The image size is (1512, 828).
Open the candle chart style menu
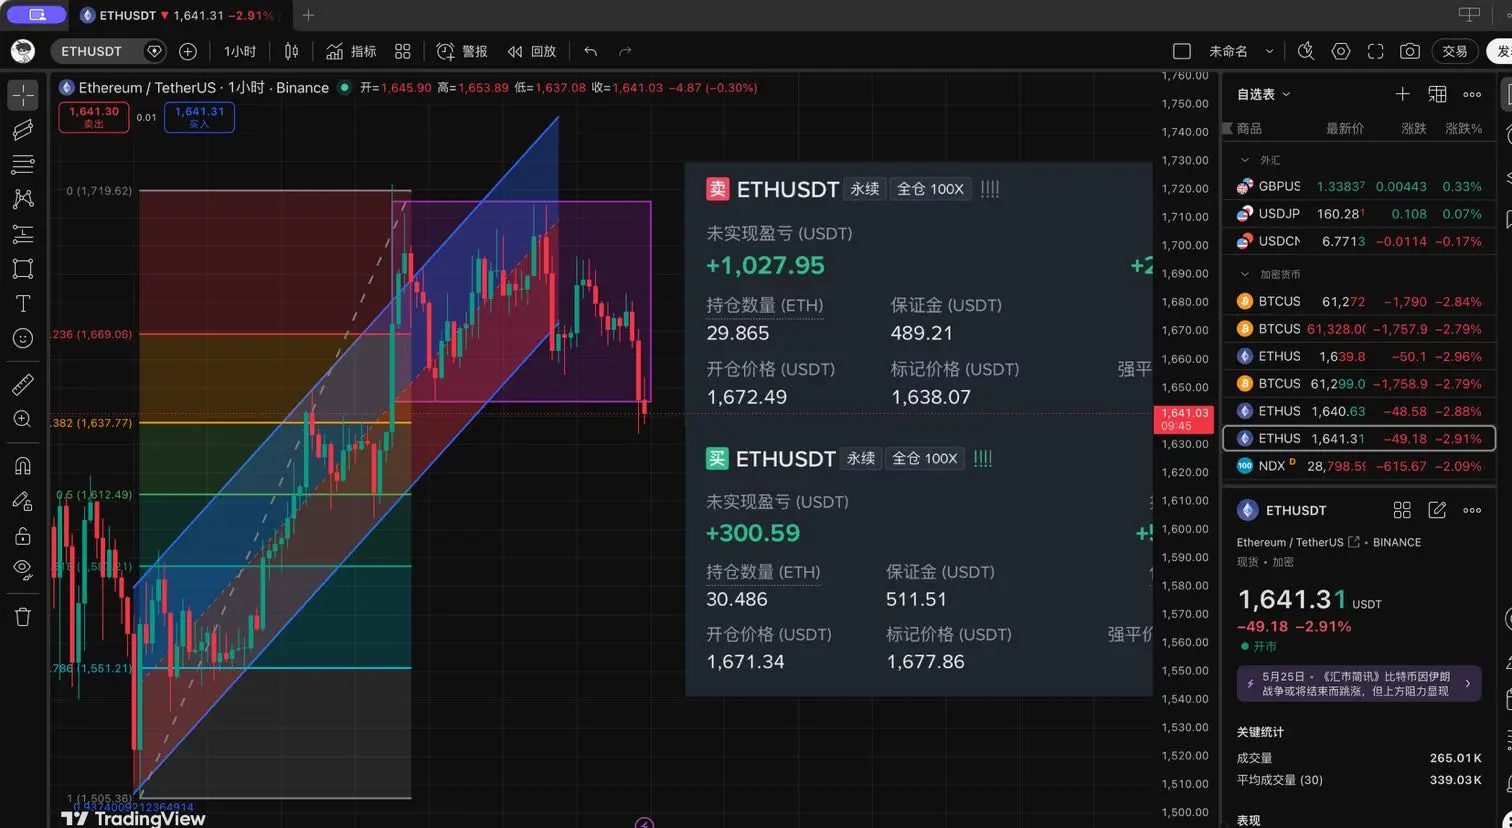(x=292, y=51)
